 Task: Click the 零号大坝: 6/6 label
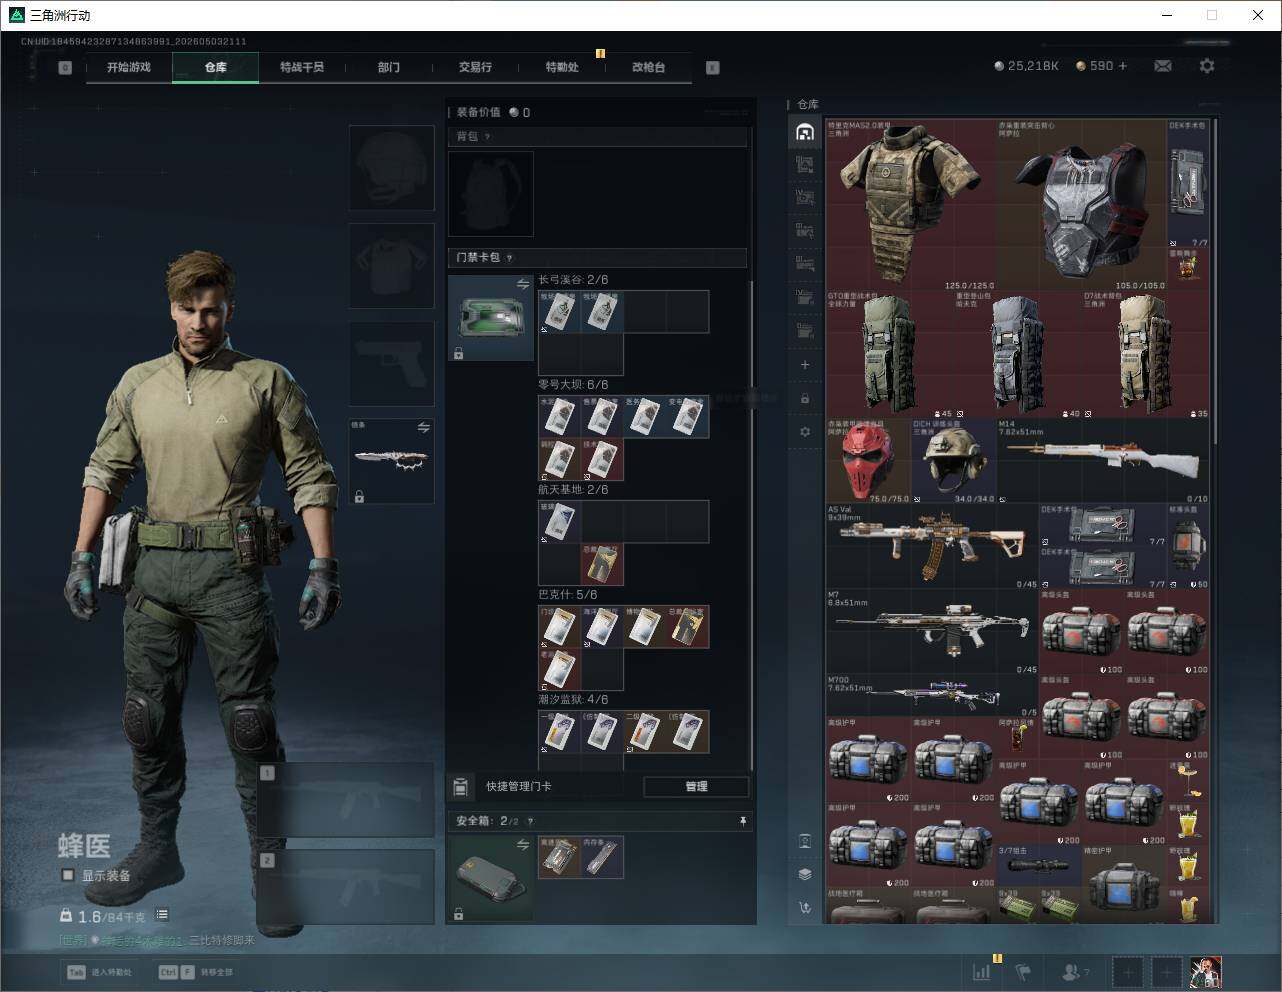click(573, 385)
